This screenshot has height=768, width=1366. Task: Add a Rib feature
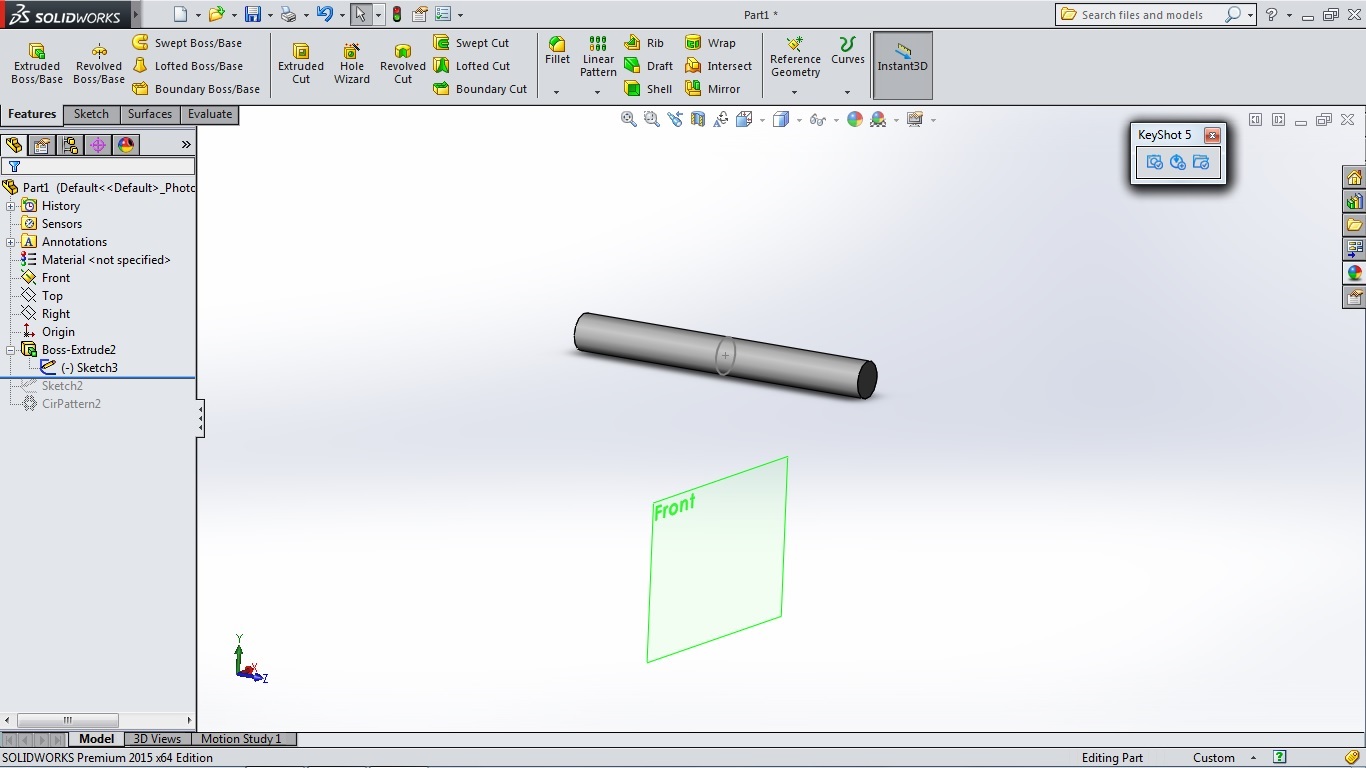tap(644, 43)
